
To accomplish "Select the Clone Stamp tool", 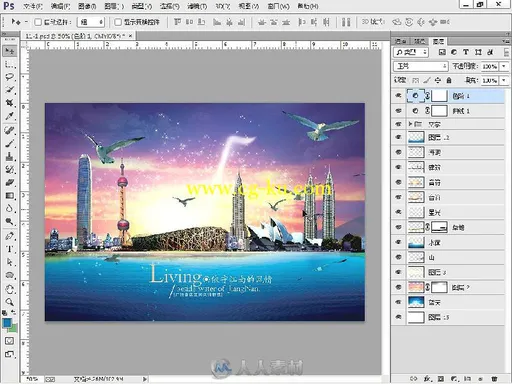I will pos(10,156).
